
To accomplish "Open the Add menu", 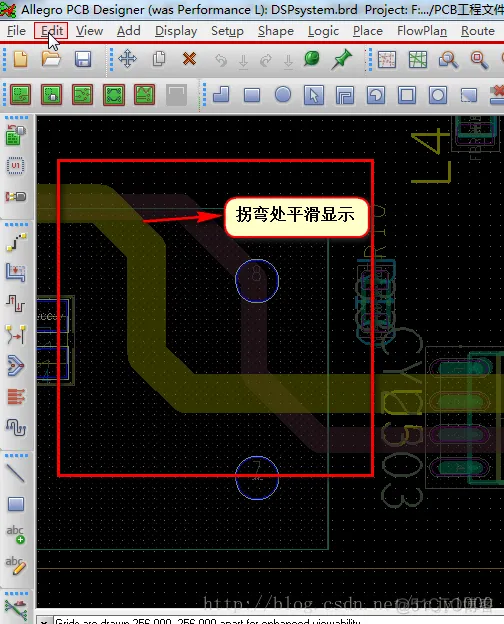I will pyautogui.click(x=129, y=31).
